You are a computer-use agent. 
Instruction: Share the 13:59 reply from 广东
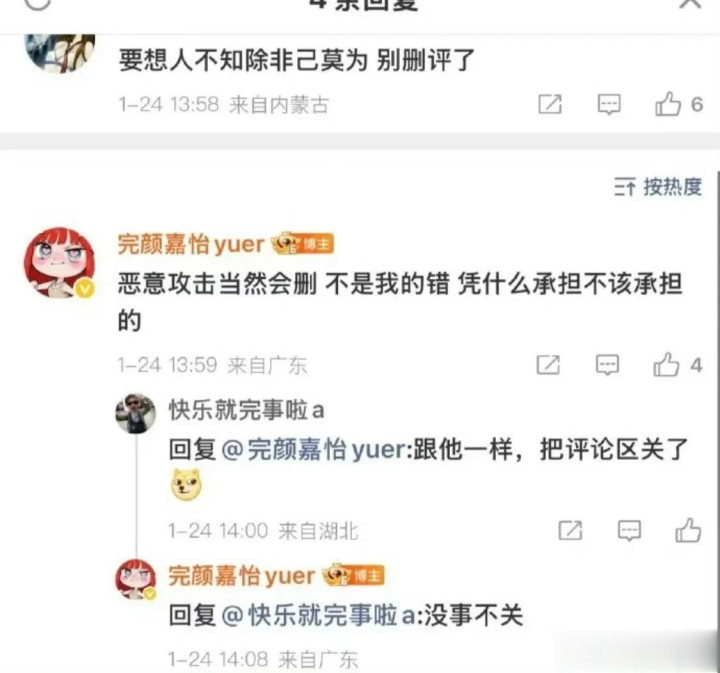click(548, 365)
